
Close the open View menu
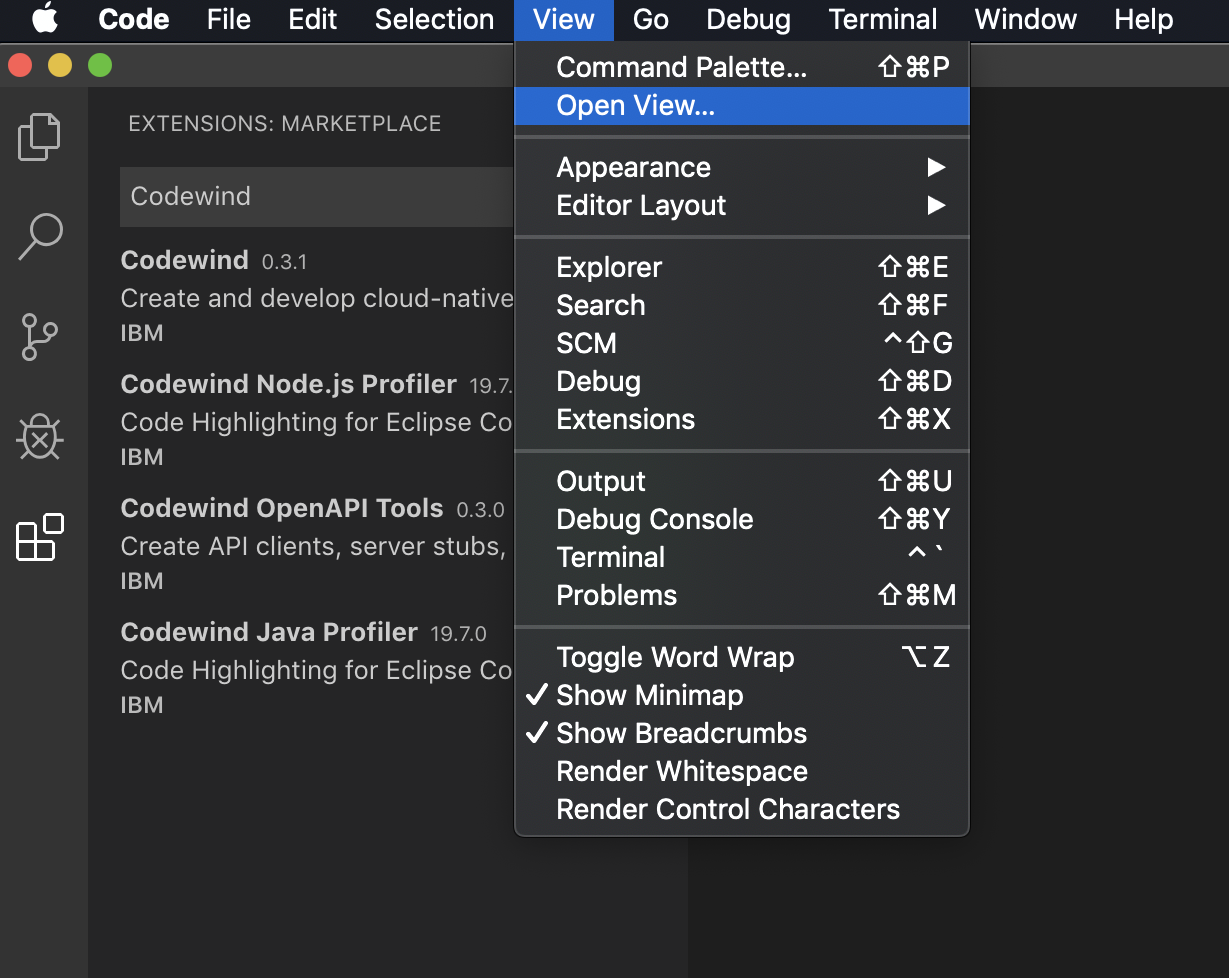pyautogui.click(x=564, y=19)
